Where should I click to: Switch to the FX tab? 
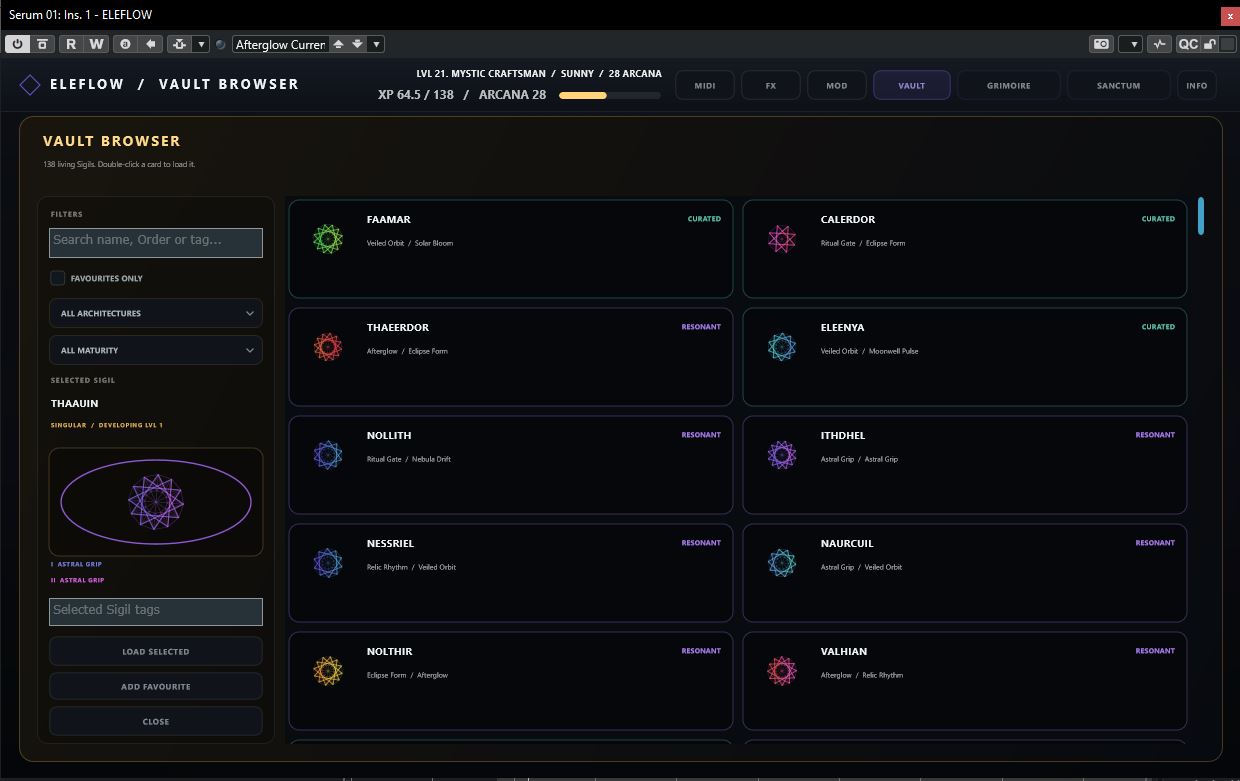771,85
